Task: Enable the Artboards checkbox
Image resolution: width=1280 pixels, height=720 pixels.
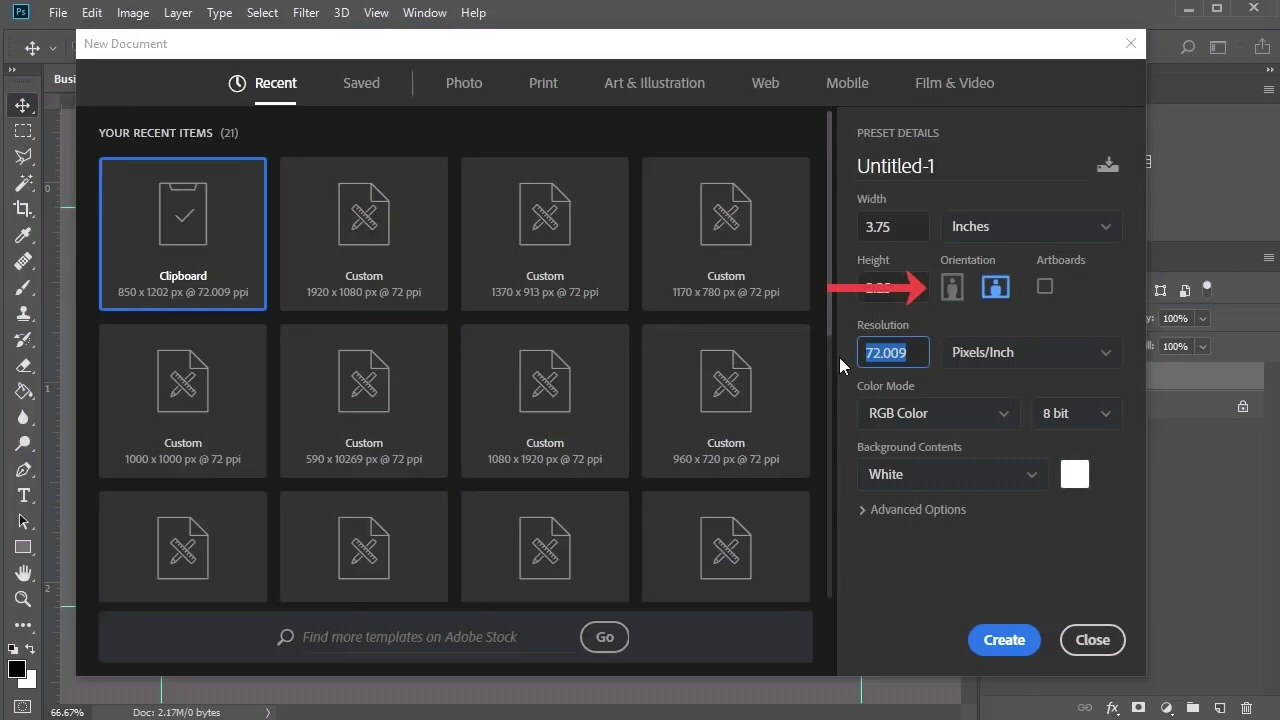Action: point(1045,287)
